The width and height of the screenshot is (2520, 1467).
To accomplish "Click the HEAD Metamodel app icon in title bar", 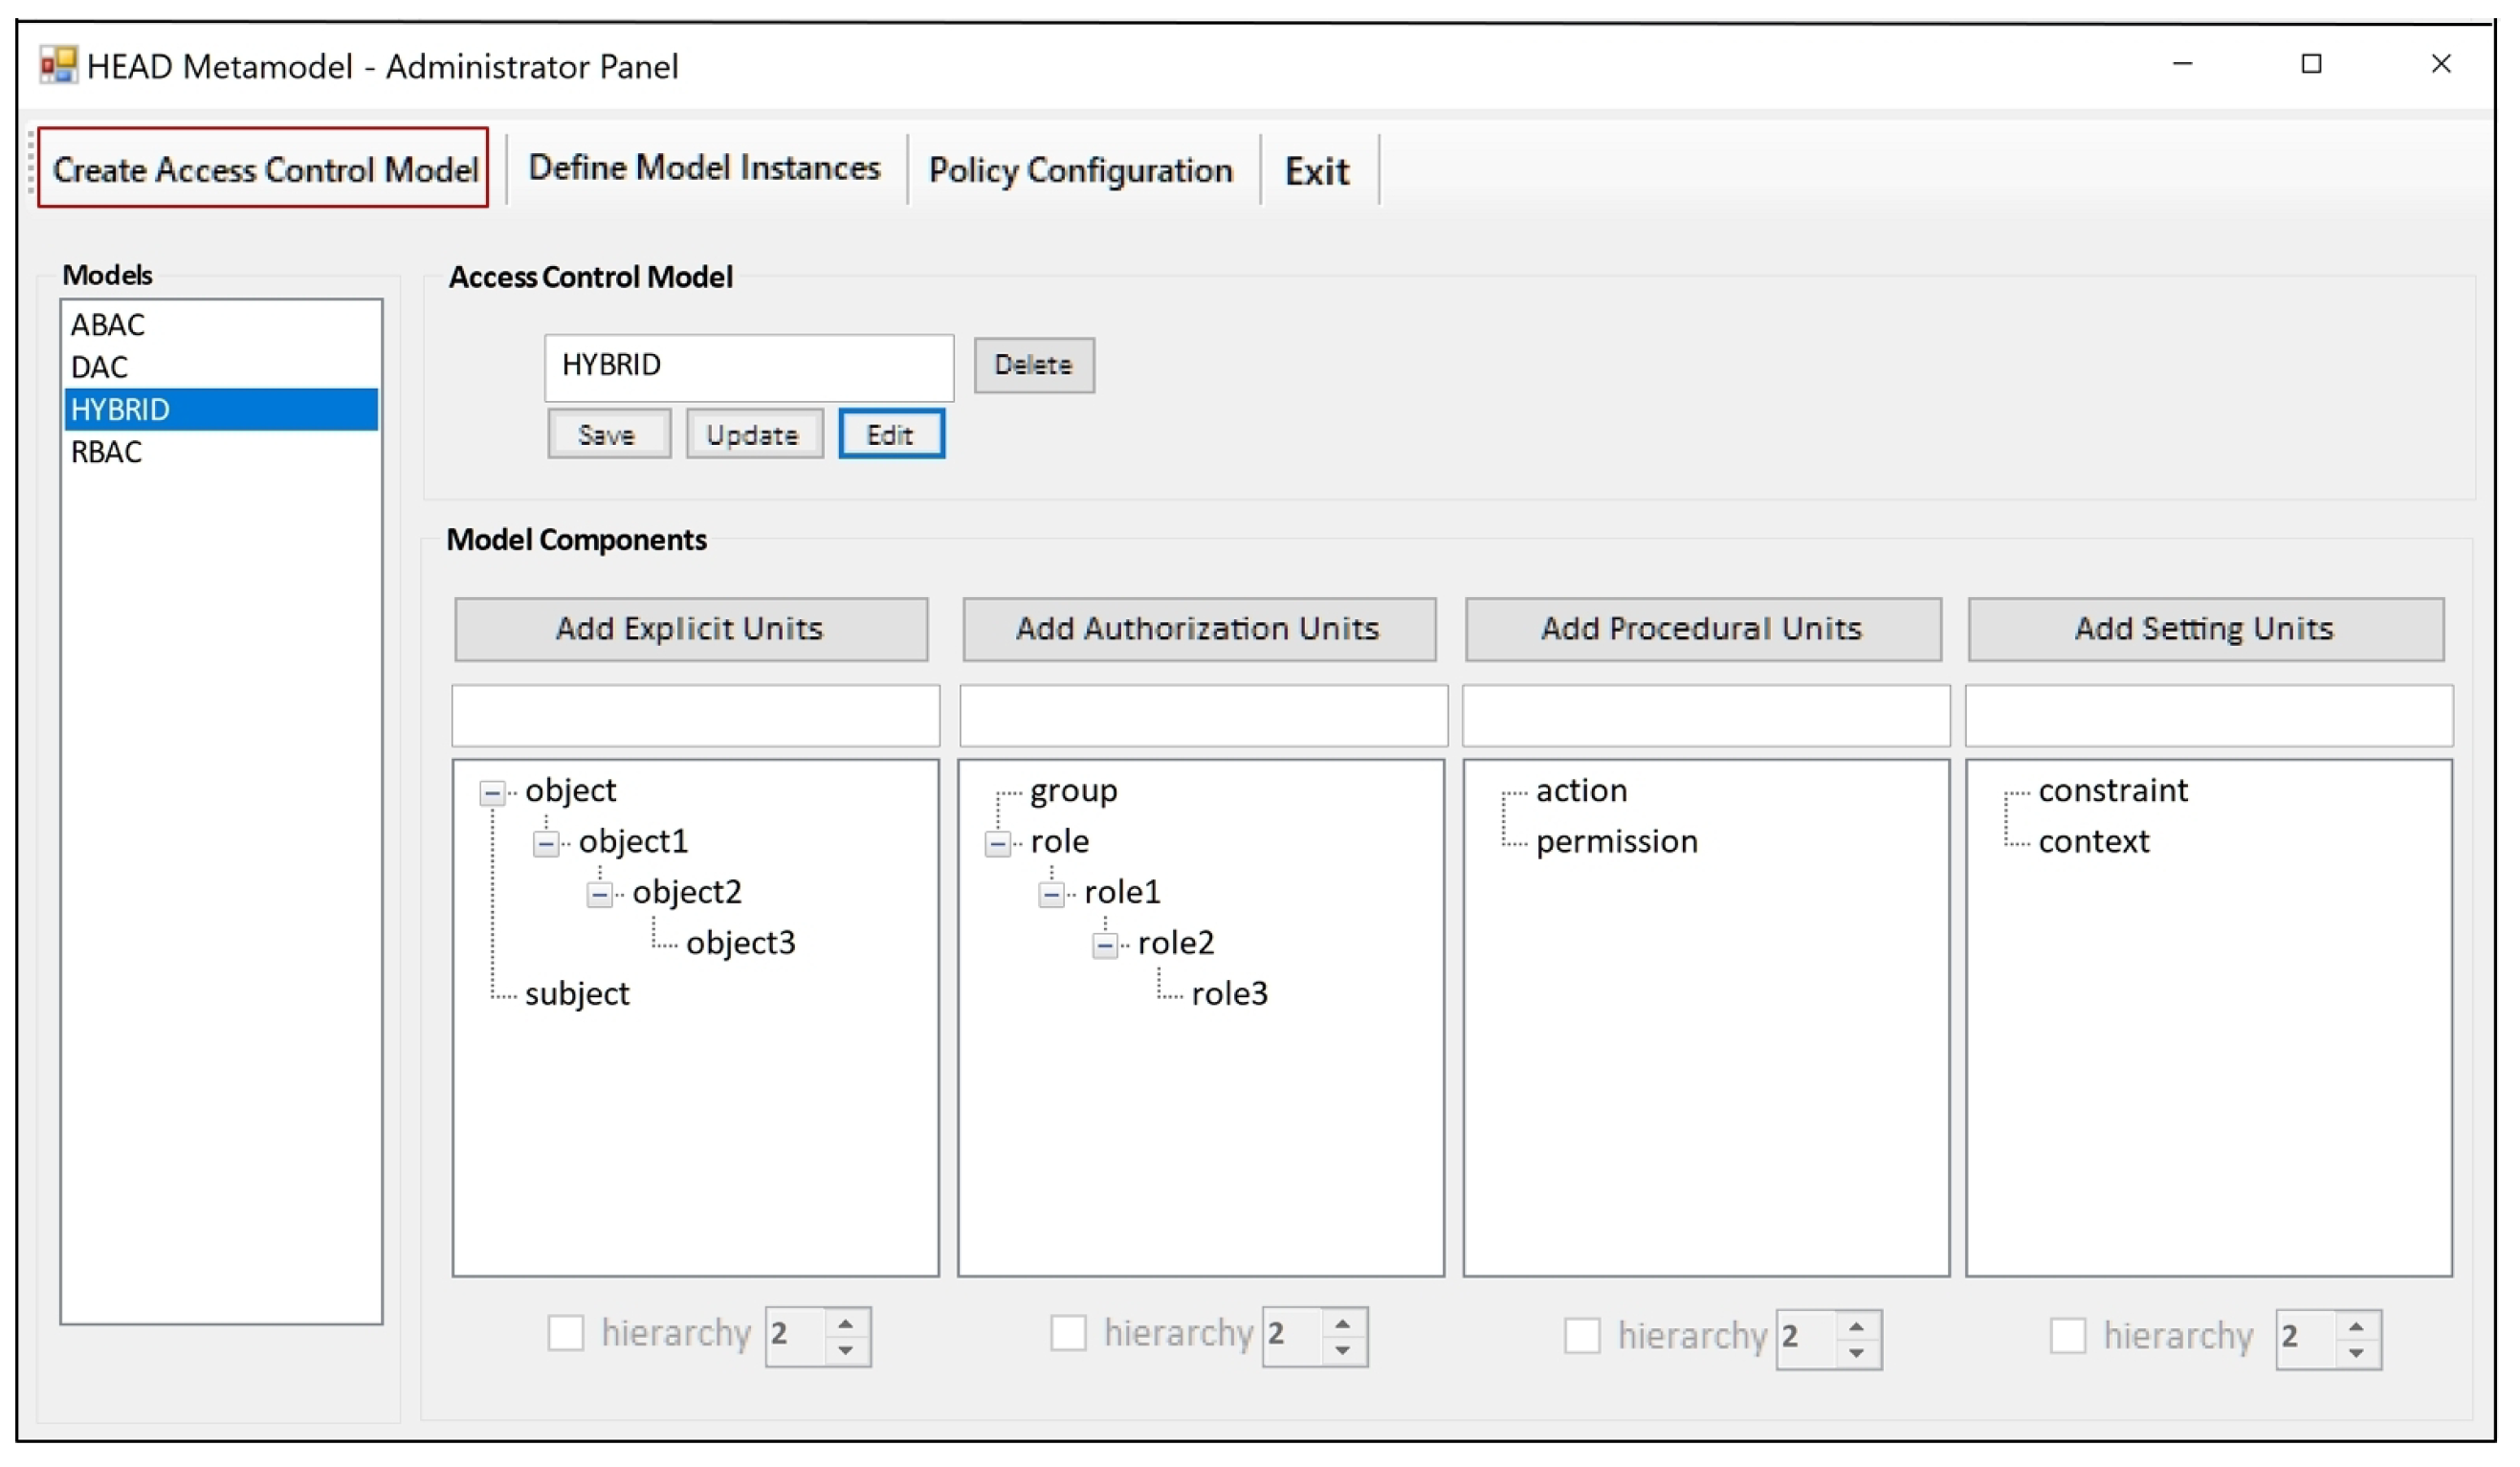I will (58, 66).
